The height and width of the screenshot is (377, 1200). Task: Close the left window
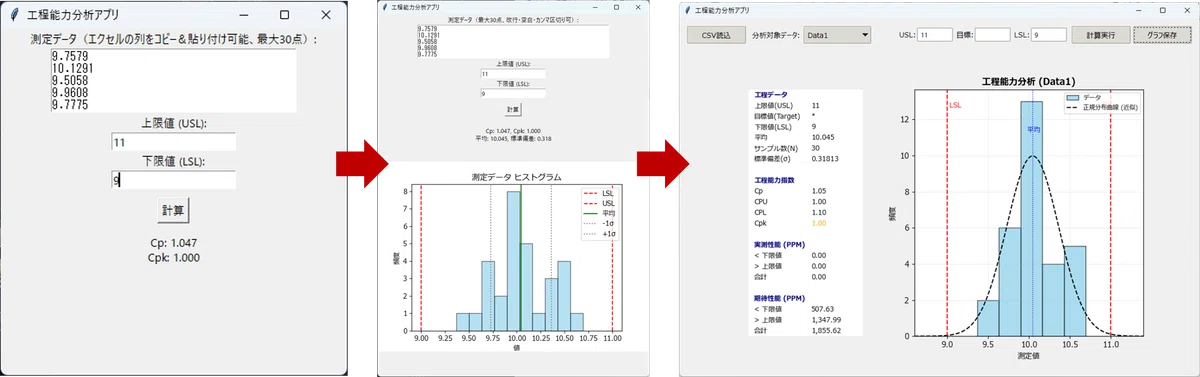[325, 15]
